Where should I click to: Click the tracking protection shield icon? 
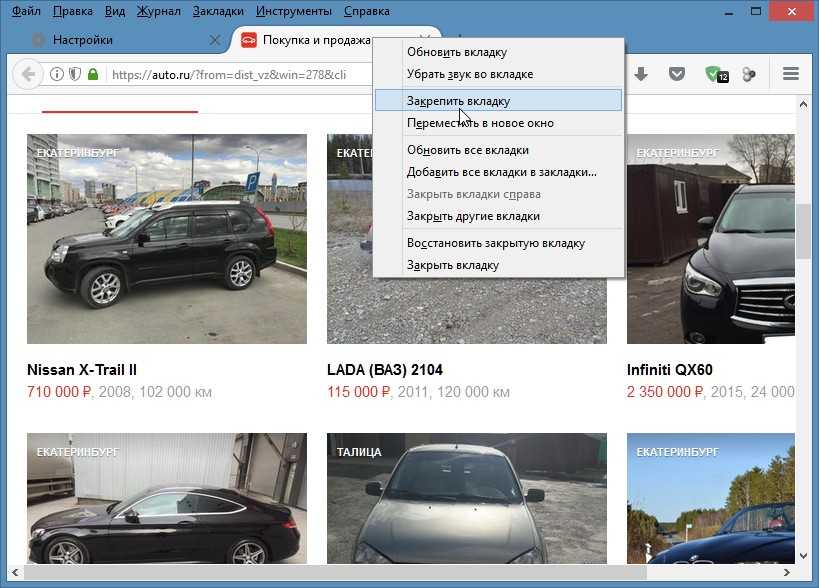pos(75,74)
